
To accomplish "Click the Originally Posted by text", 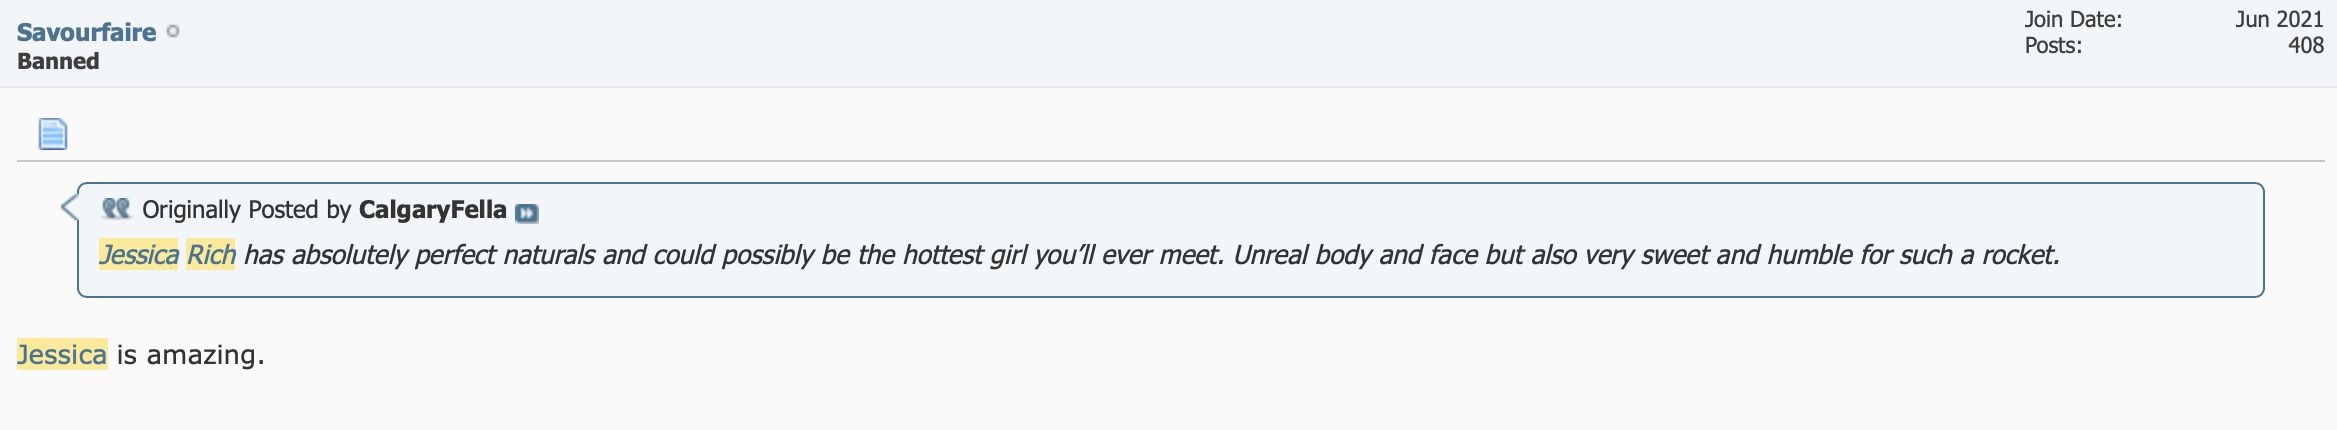I will click(x=246, y=209).
